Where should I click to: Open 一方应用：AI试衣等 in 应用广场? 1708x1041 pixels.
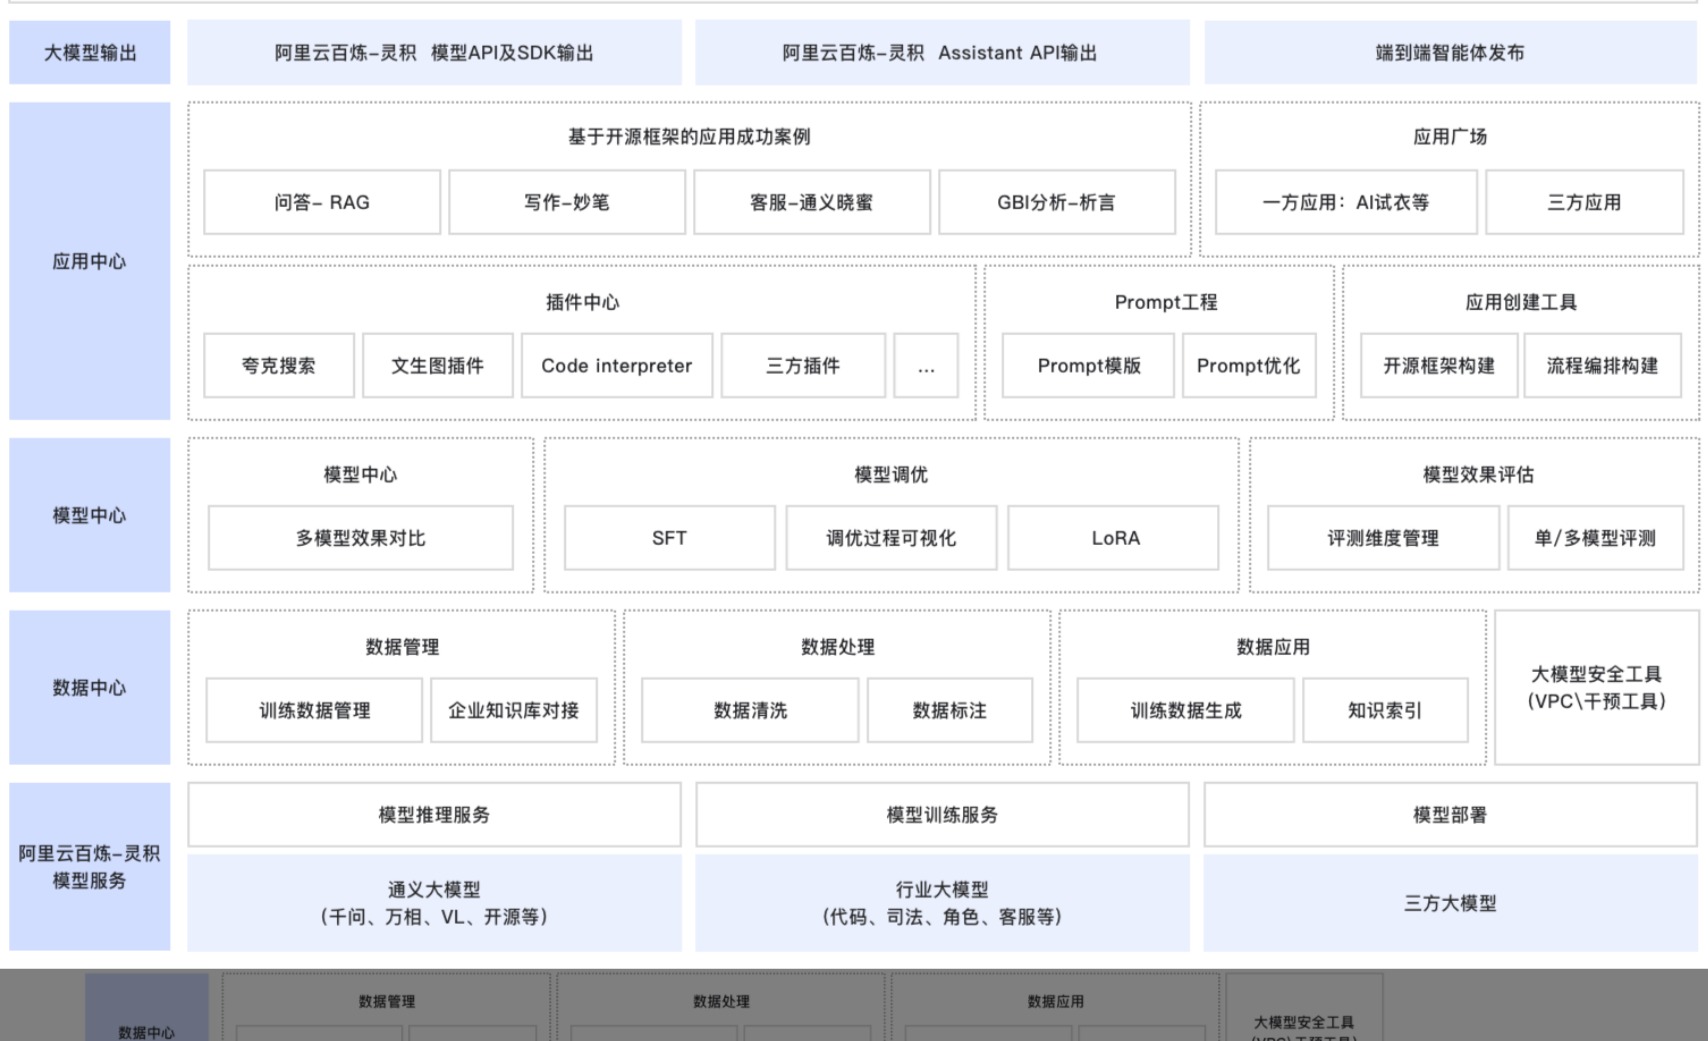click(1344, 202)
